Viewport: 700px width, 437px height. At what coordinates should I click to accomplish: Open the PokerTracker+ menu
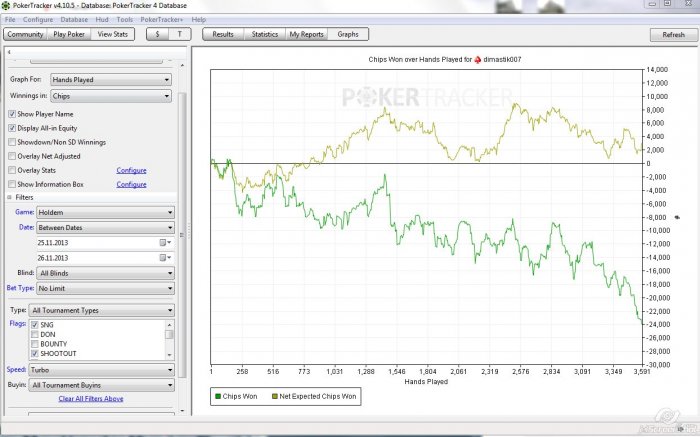pyautogui.click(x=162, y=20)
